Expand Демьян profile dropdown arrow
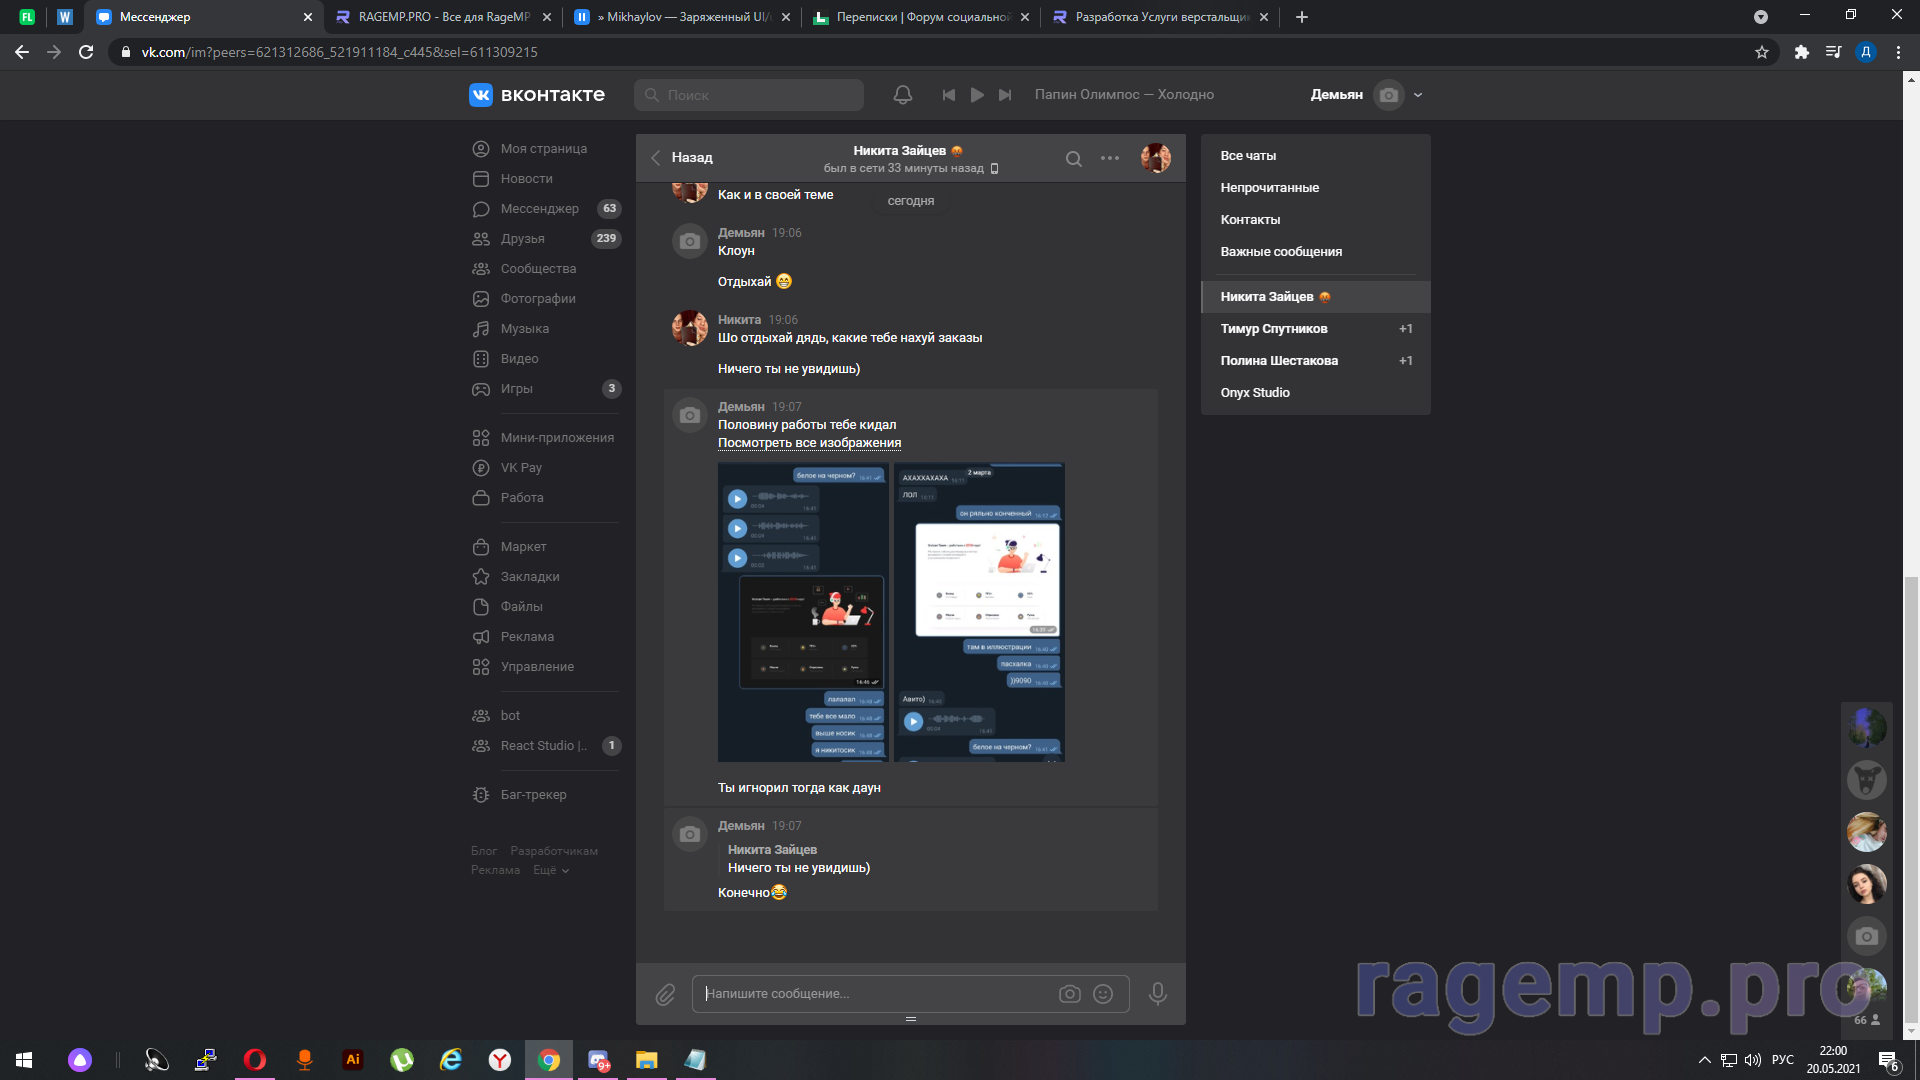This screenshot has width=1920, height=1080. [1418, 95]
